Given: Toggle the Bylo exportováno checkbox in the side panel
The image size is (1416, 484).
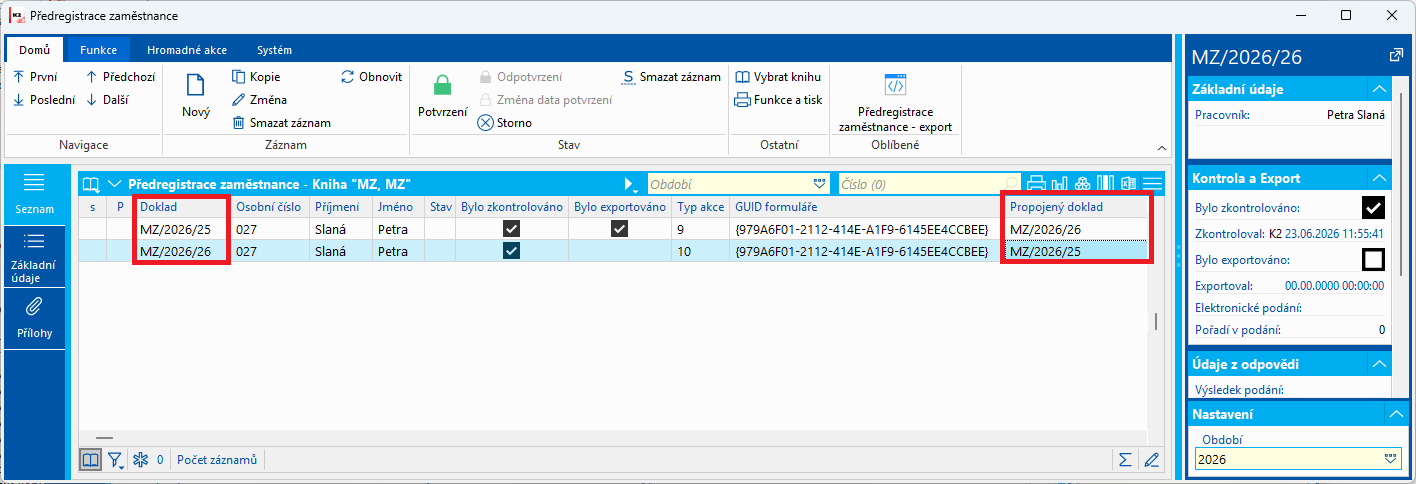Looking at the screenshot, I should (1374, 260).
